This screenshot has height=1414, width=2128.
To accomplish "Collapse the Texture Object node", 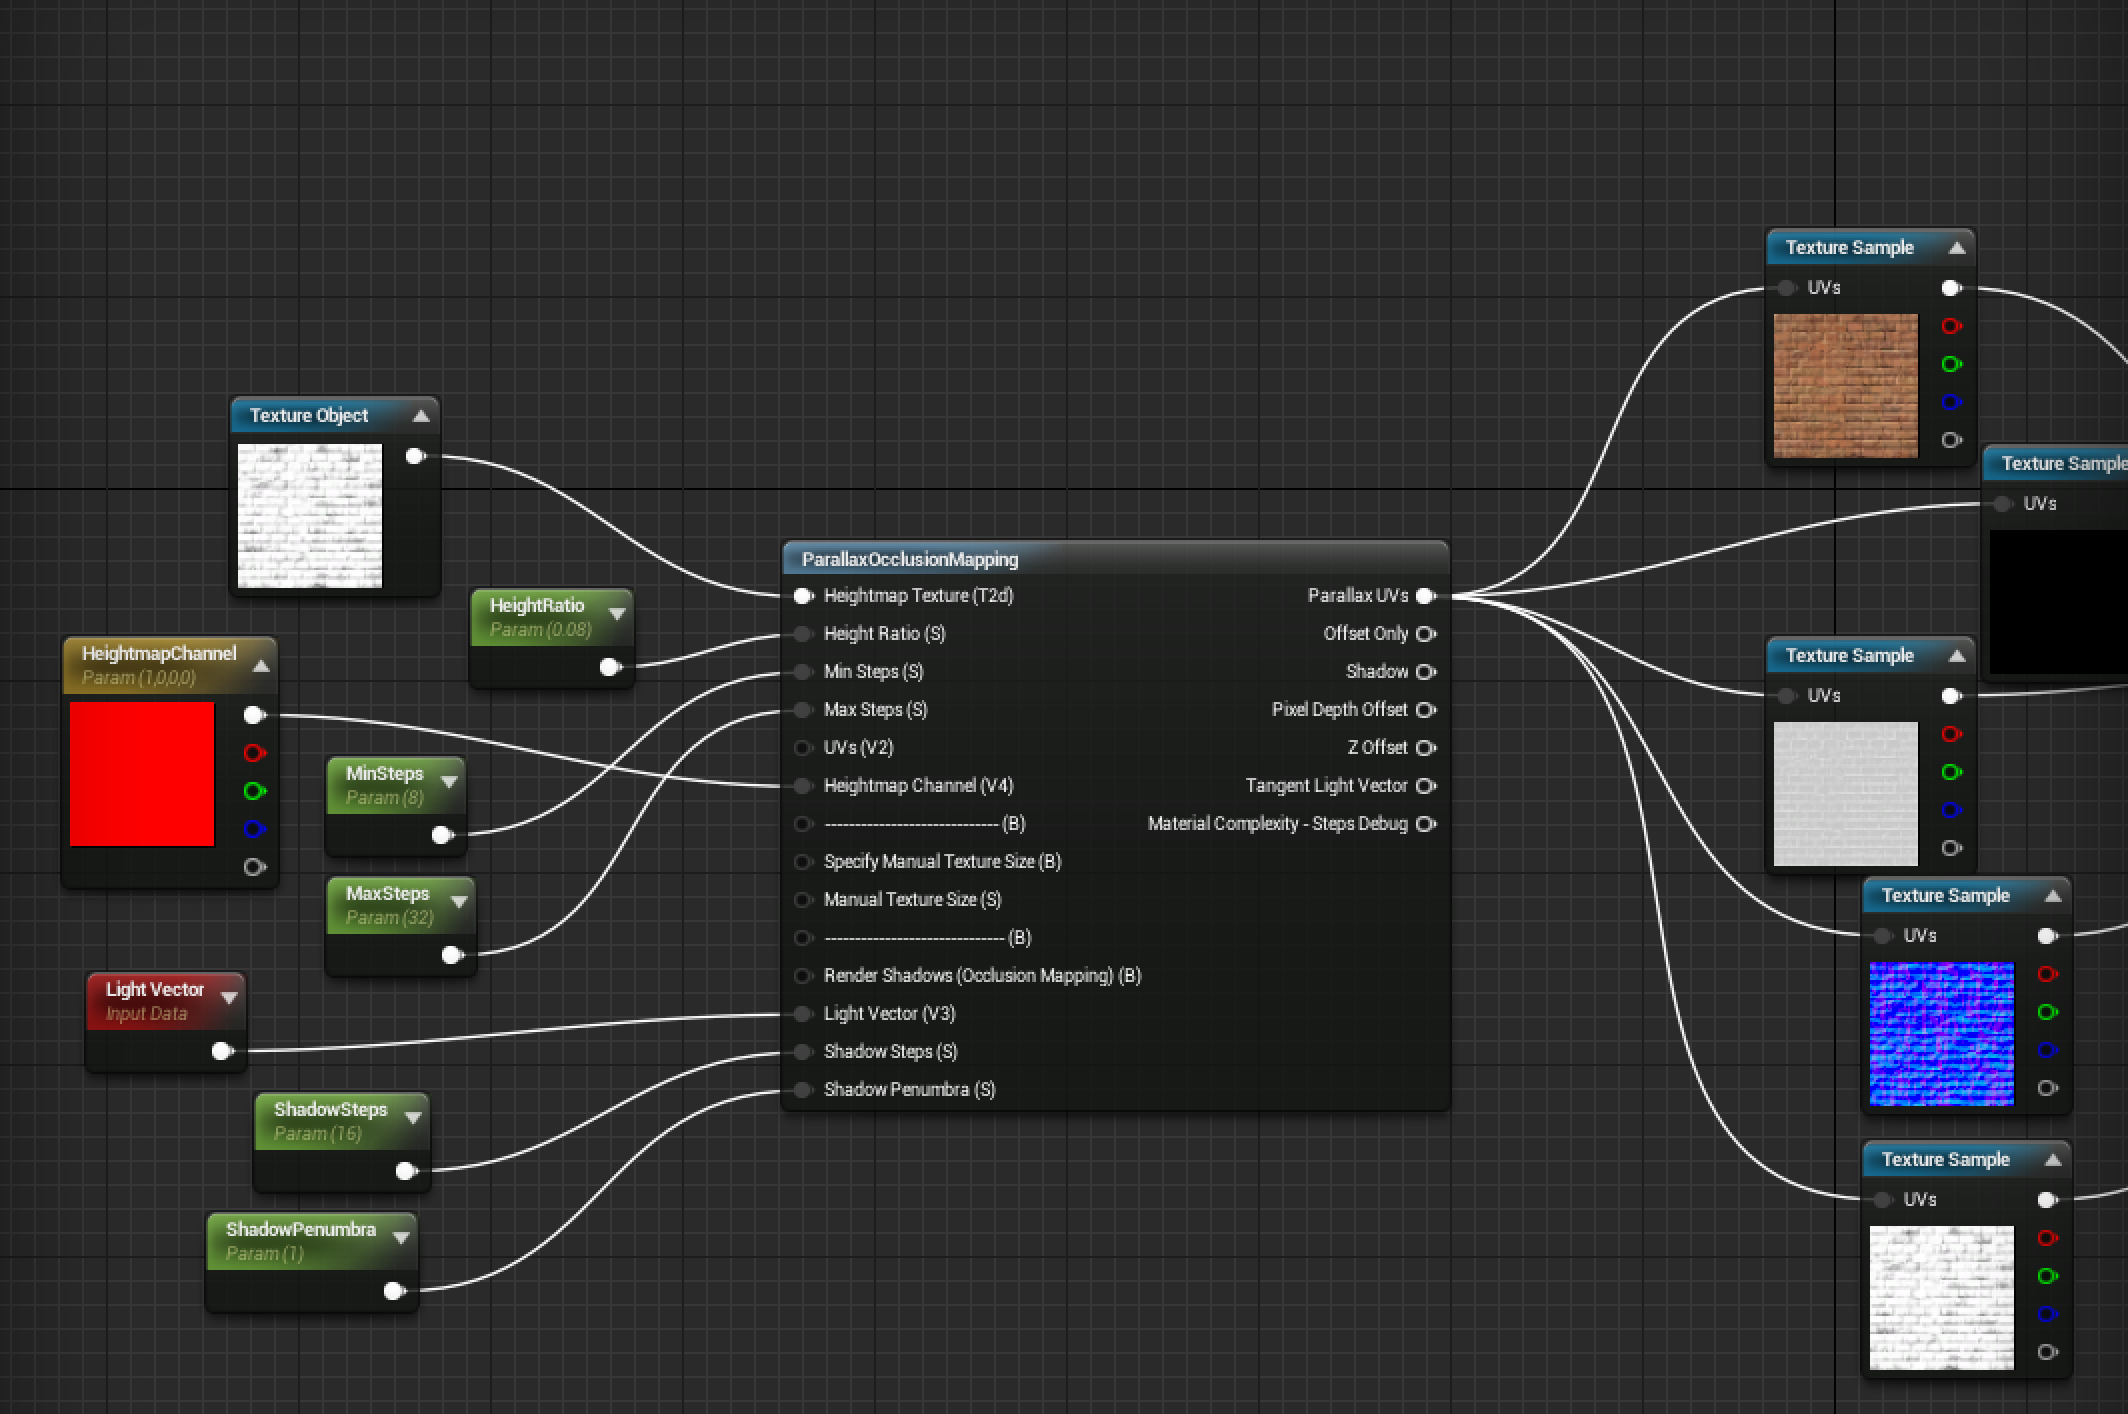I will coord(421,415).
